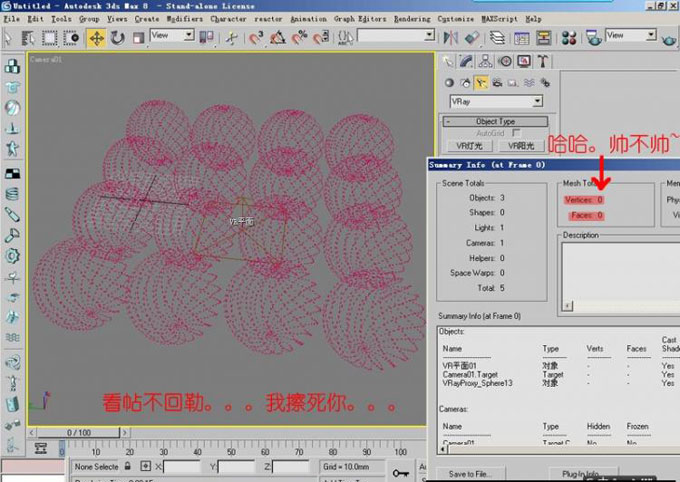Click time slider next frame arrow
The image size is (680, 482).
[124, 433]
